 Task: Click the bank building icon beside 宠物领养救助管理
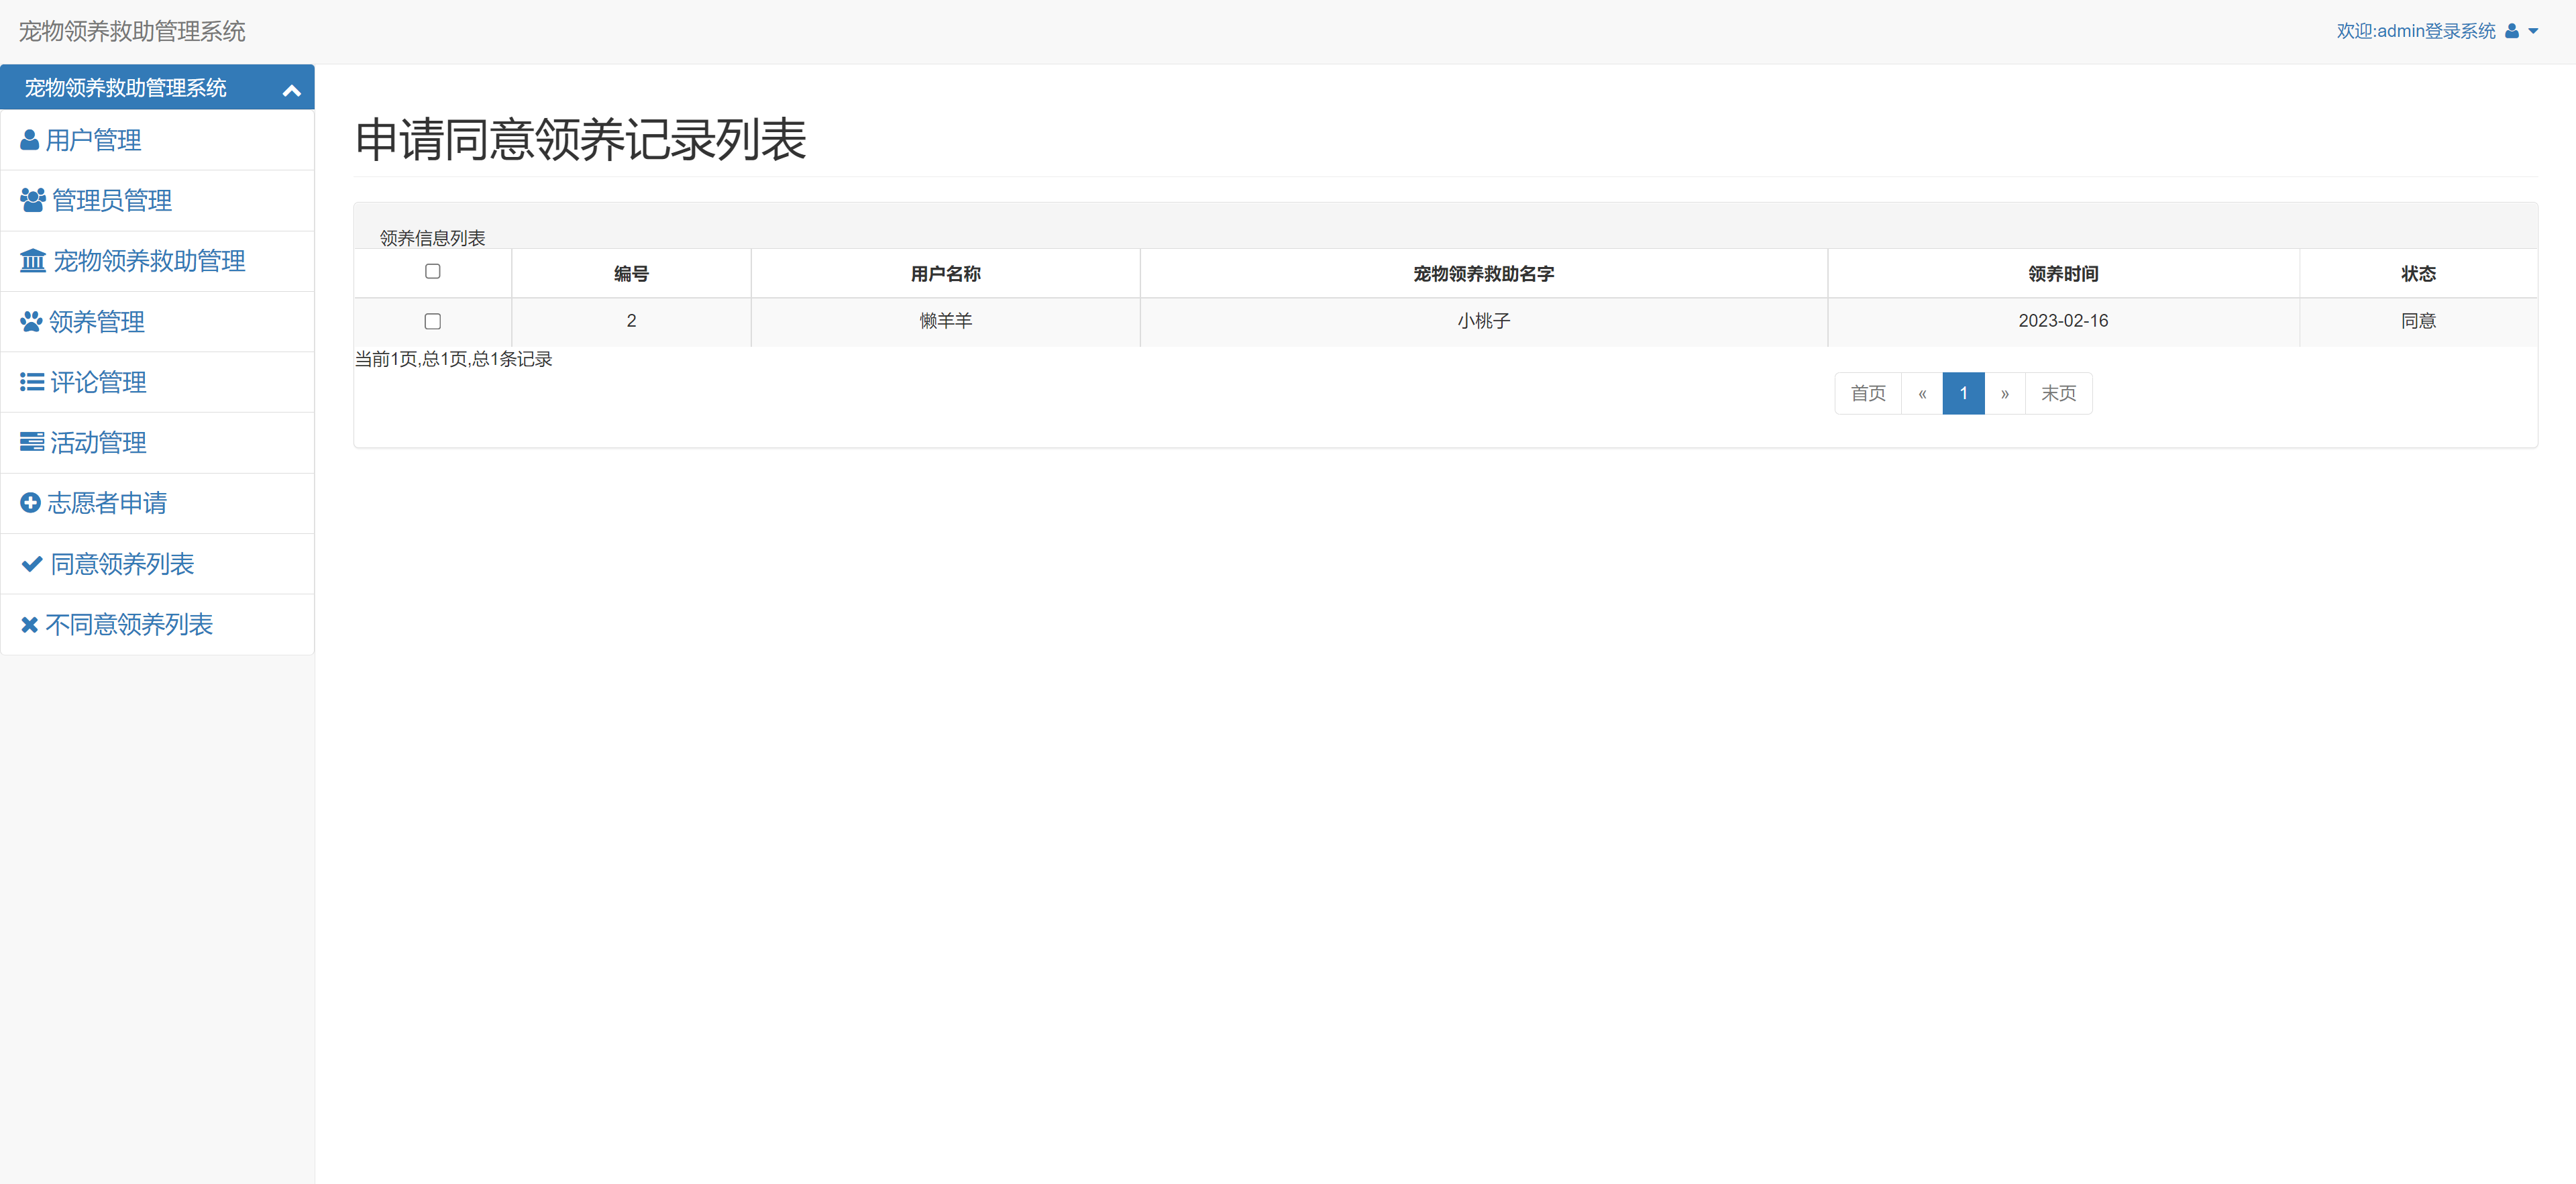tap(33, 261)
